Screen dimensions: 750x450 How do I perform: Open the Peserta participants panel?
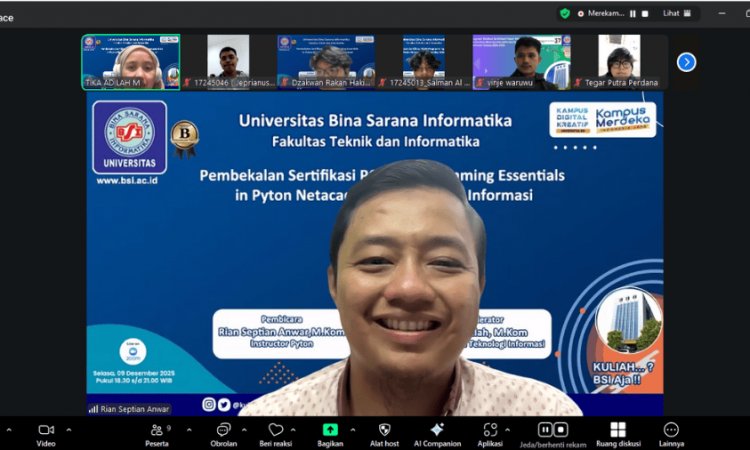tap(157, 434)
